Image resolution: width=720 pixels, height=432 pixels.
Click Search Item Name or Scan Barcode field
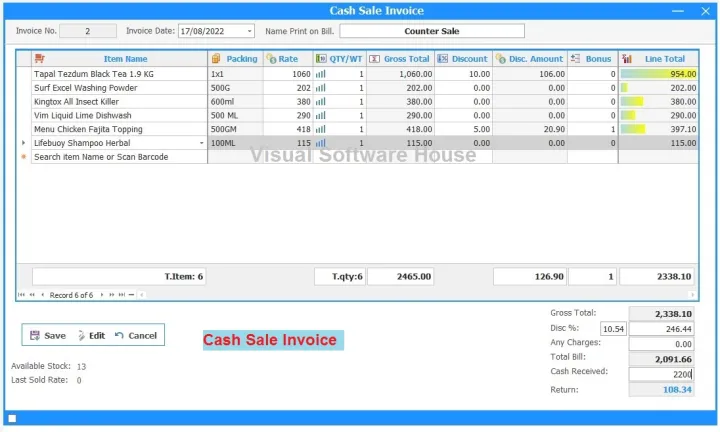(x=119, y=157)
